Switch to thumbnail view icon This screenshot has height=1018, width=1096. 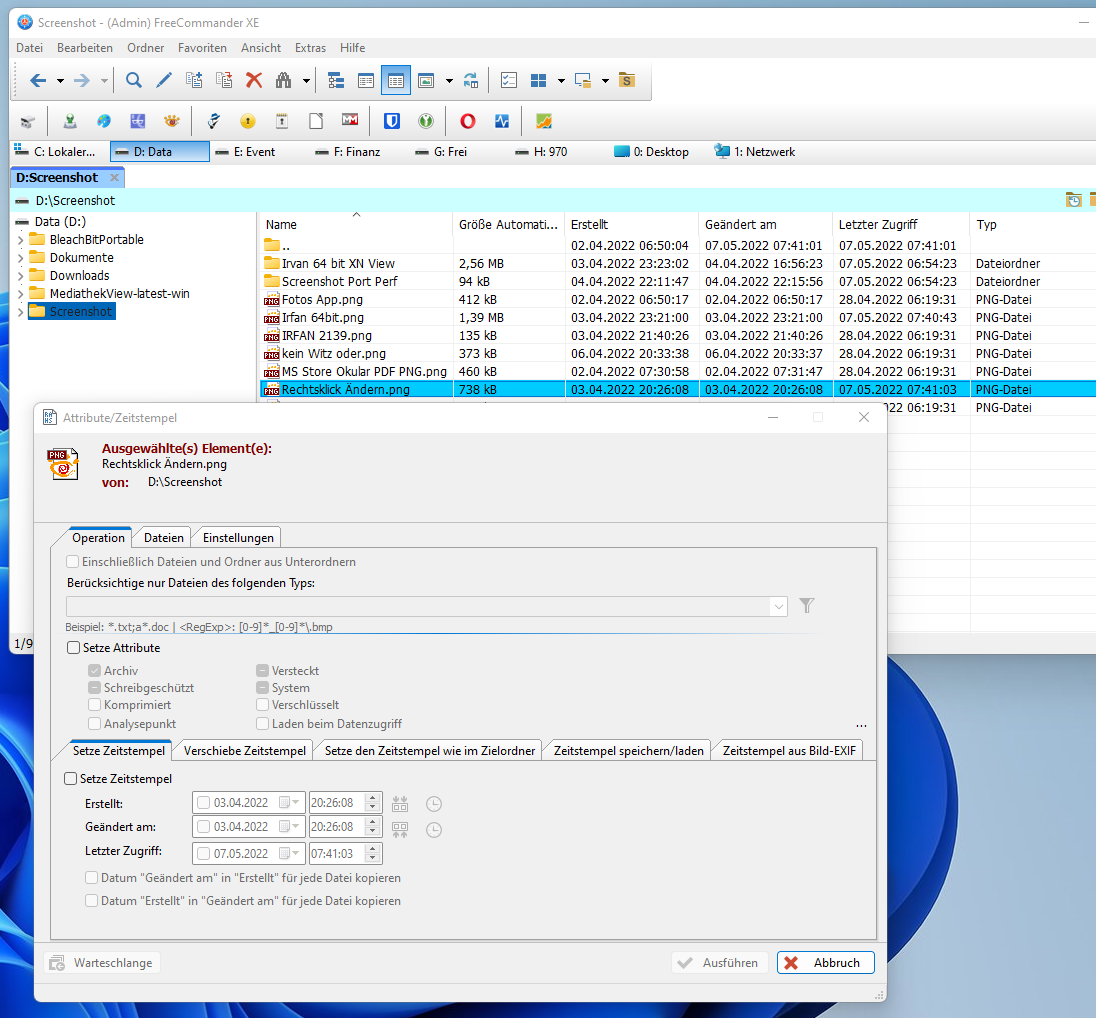(426, 80)
